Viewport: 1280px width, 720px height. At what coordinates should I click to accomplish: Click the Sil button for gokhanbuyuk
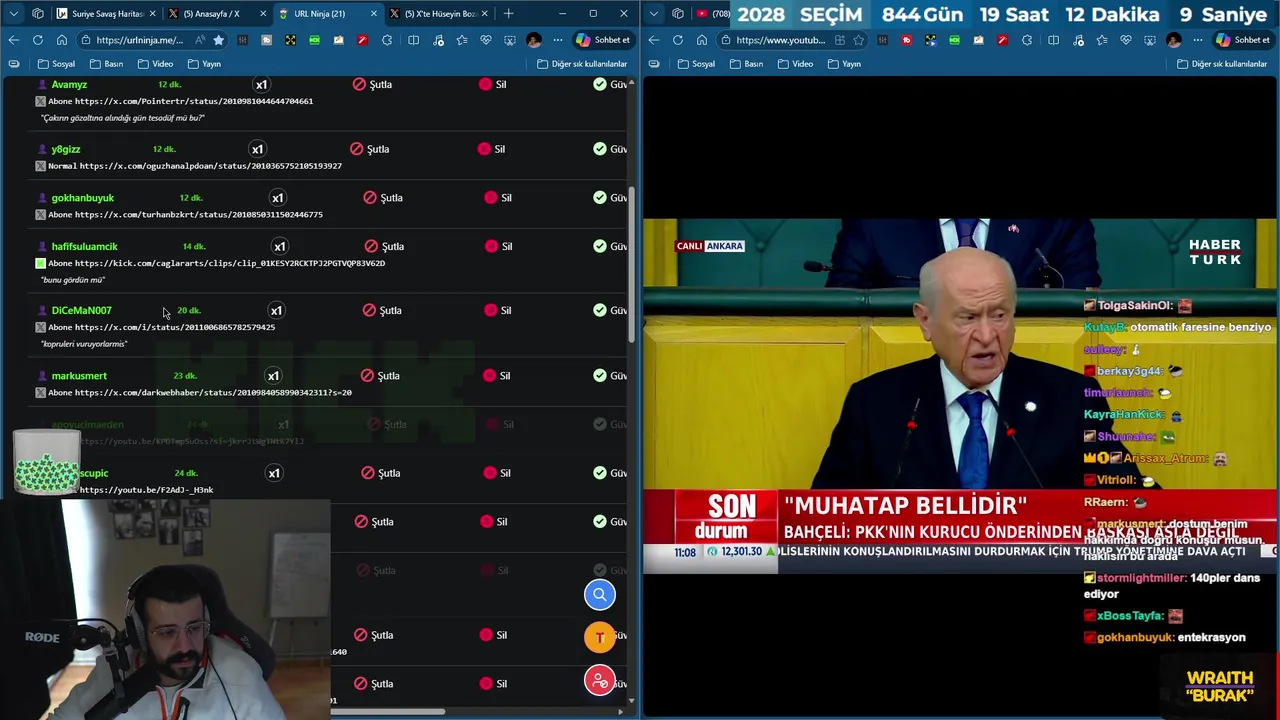[498, 198]
